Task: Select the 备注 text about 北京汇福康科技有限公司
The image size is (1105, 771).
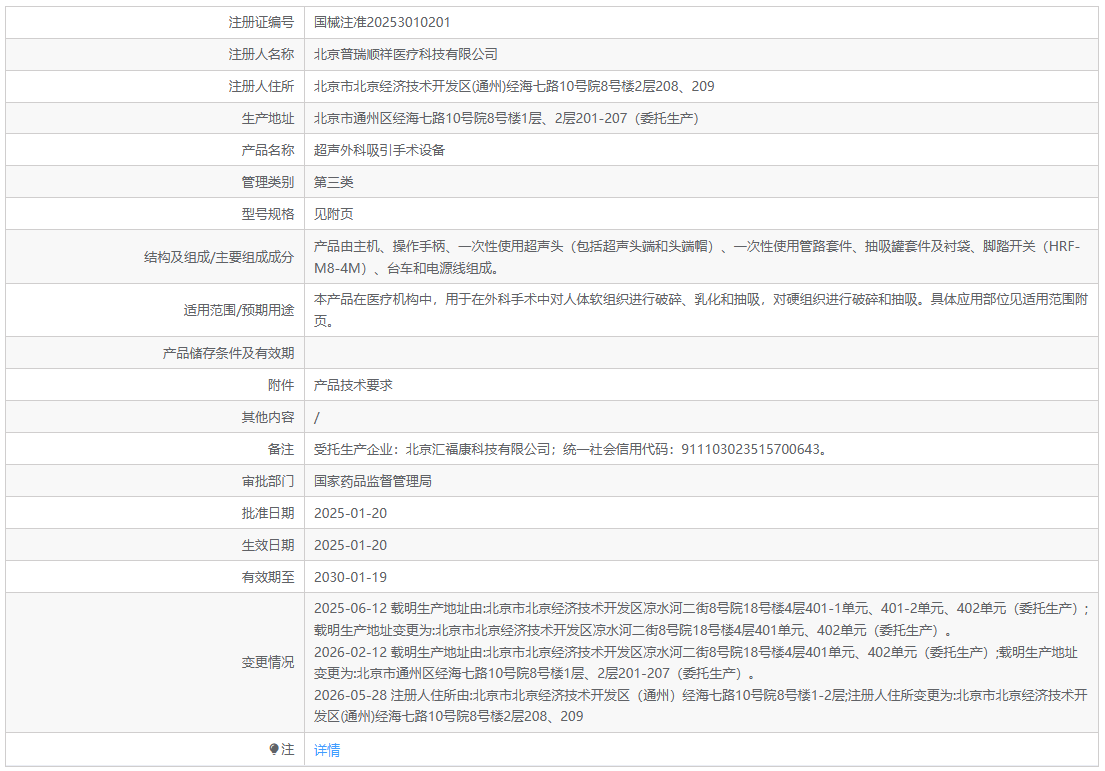Action: [570, 449]
